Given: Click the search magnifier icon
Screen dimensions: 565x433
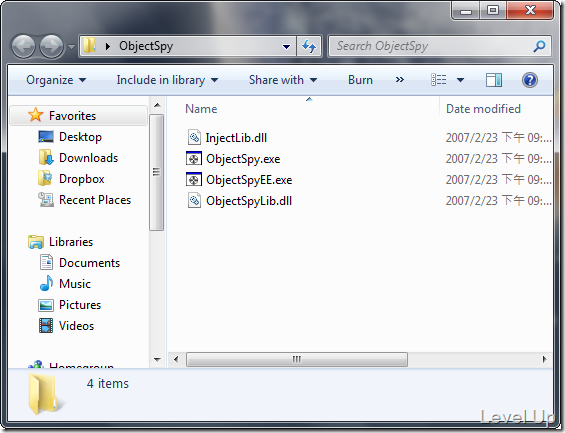Looking at the screenshot, I should coord(539,46).
